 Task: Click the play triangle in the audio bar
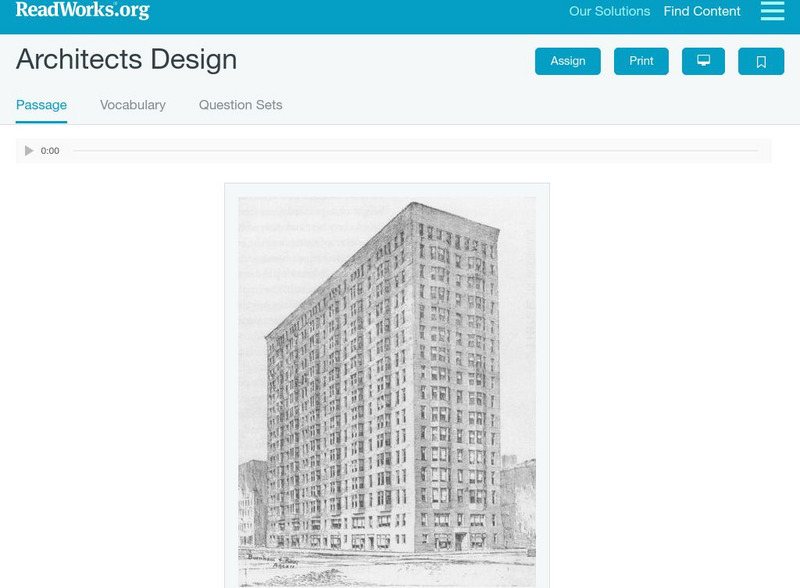point(27,151)
